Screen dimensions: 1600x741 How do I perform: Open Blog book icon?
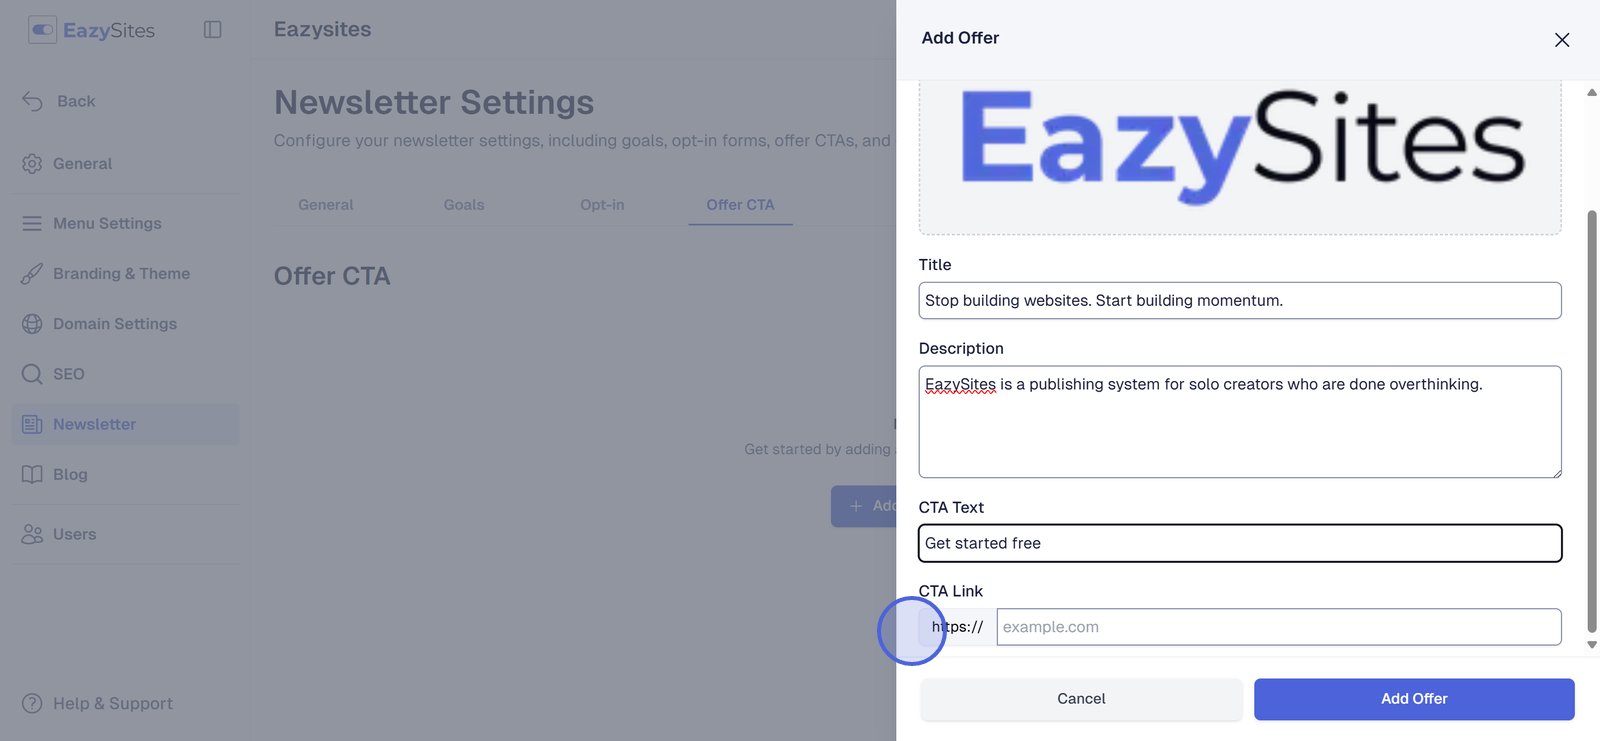(x=32, y=474)
